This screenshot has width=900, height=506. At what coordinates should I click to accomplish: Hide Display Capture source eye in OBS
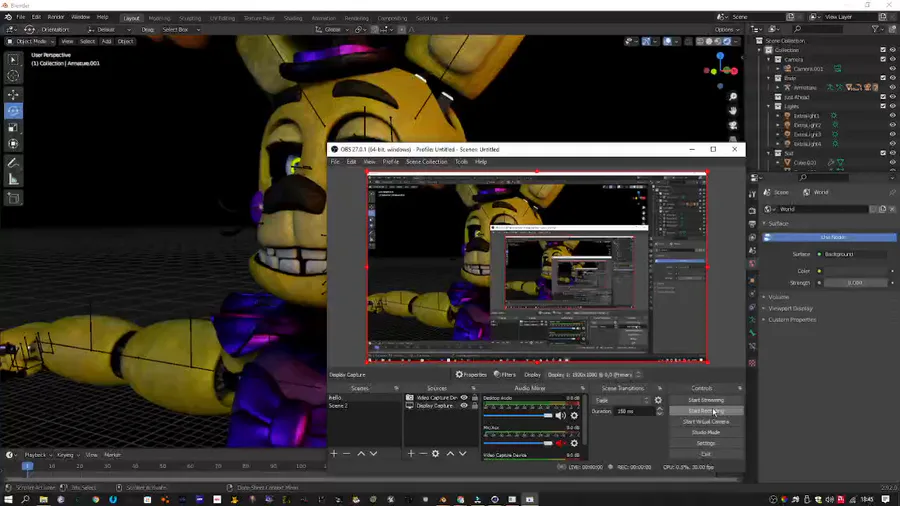(464, 406)
